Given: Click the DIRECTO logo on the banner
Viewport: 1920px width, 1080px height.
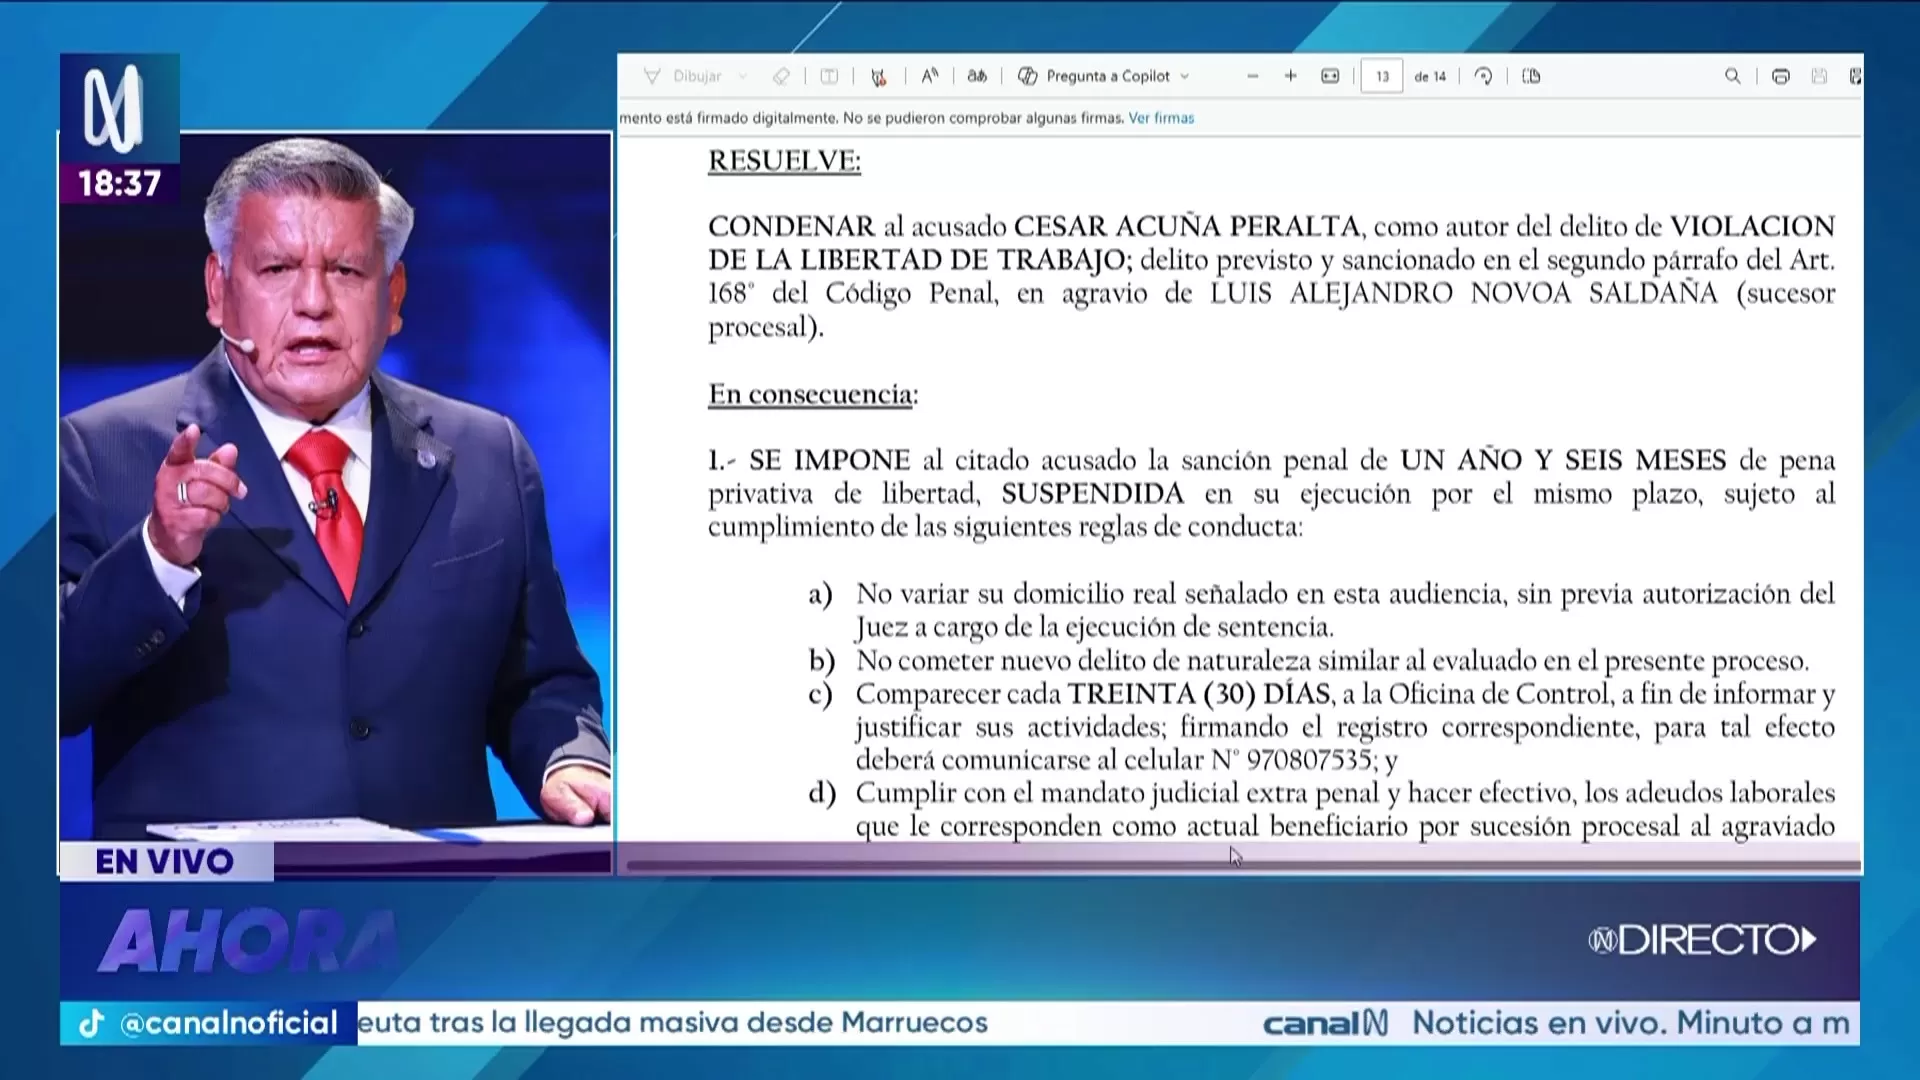Looking at the screenshot, I should [x=1702, y=940].
